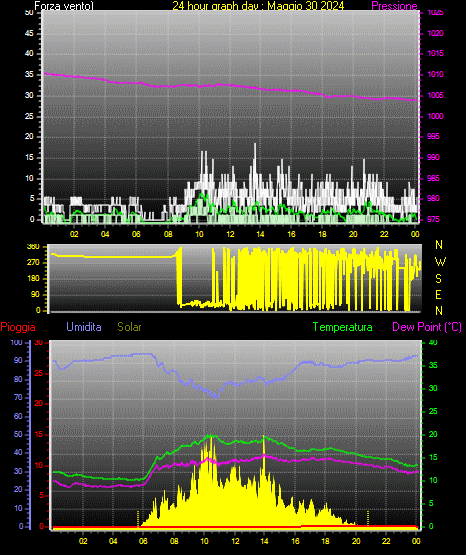Viewport: 466px width, 555px height.
Task: Click the Dew Point (°C) legend label
Action: 427,327
